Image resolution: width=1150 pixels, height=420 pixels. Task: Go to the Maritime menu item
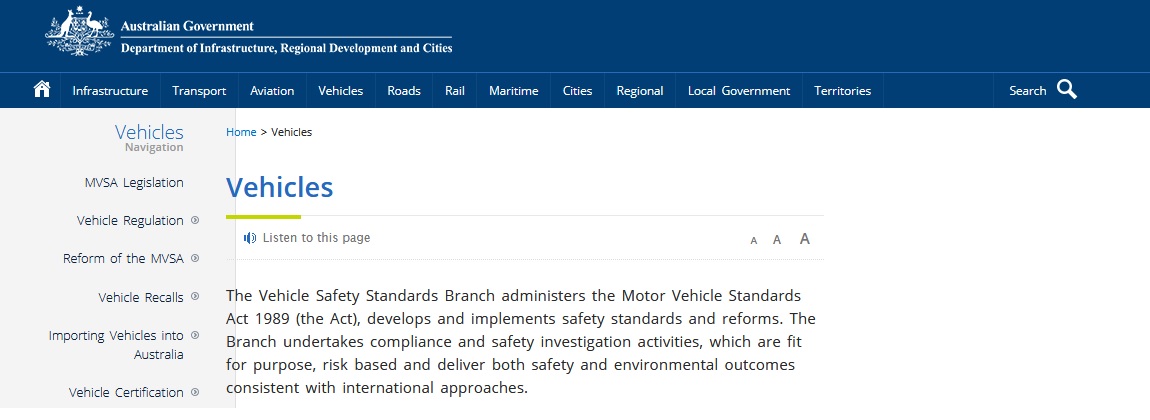click(513, 91)
